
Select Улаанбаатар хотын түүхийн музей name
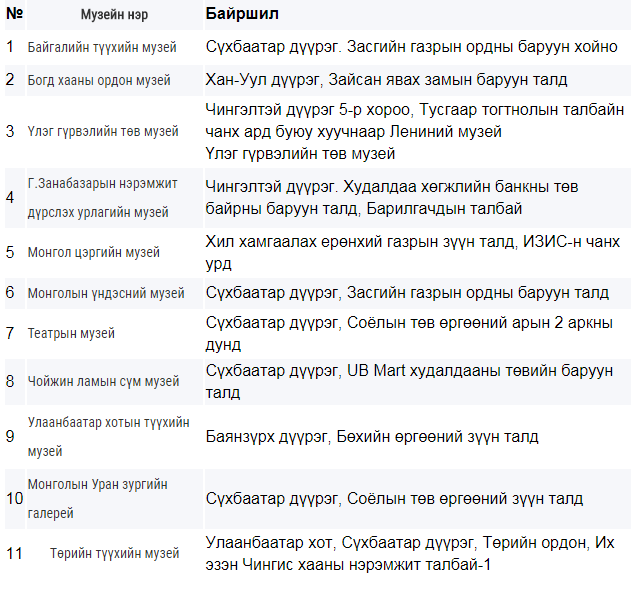coord(108,437)
